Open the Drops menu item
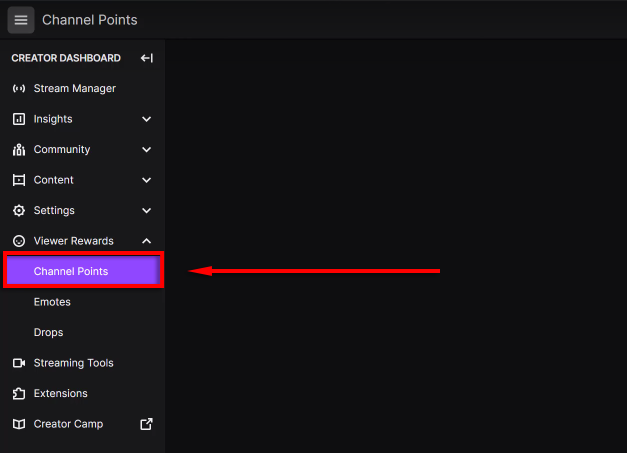The height and width of the screenshot is (453, 627). tap(48, 332)
